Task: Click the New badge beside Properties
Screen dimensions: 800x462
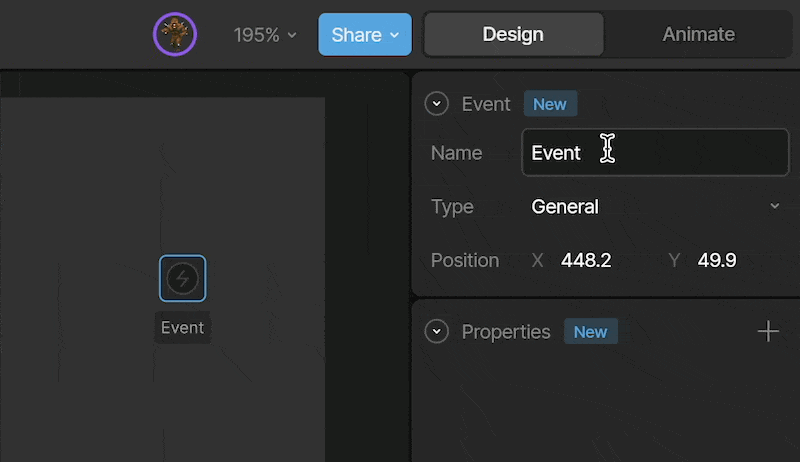Action: pyautogui.click(x=591, y=332)
